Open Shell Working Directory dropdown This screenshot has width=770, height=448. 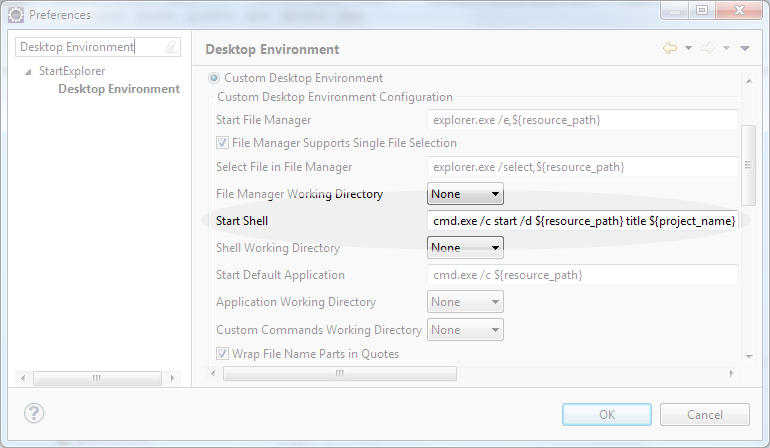click(x=465, y=247)
